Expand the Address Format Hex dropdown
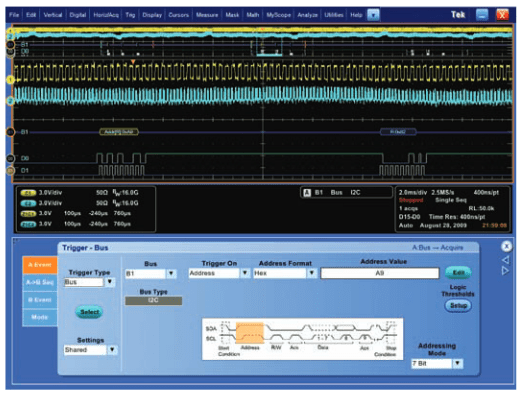 (312, 273)
